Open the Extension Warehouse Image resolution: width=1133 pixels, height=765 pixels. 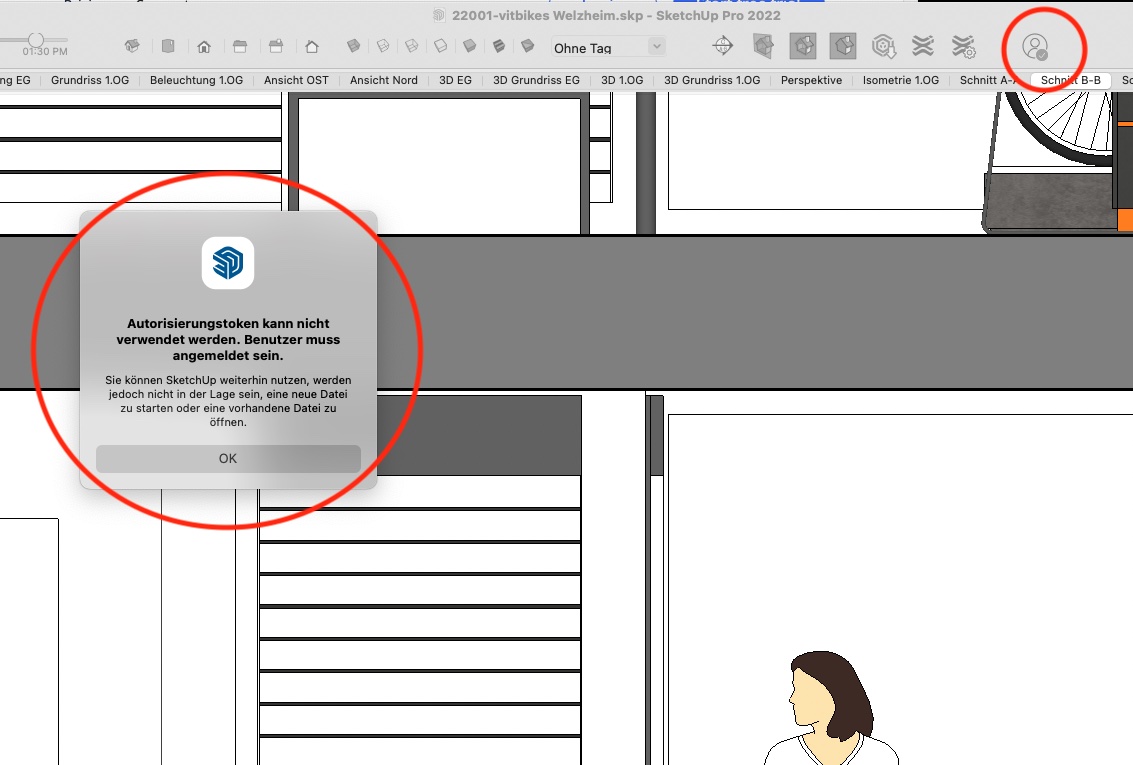click(923, 46)
